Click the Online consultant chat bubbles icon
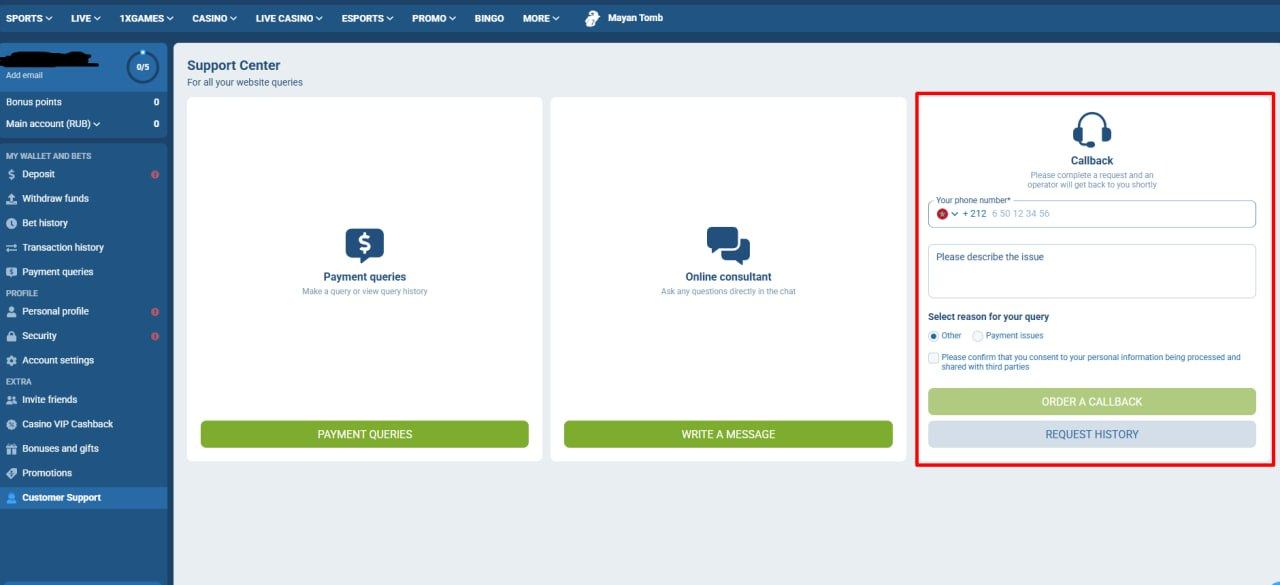Viewport: 1280px width, 585px height. [728, 244]
